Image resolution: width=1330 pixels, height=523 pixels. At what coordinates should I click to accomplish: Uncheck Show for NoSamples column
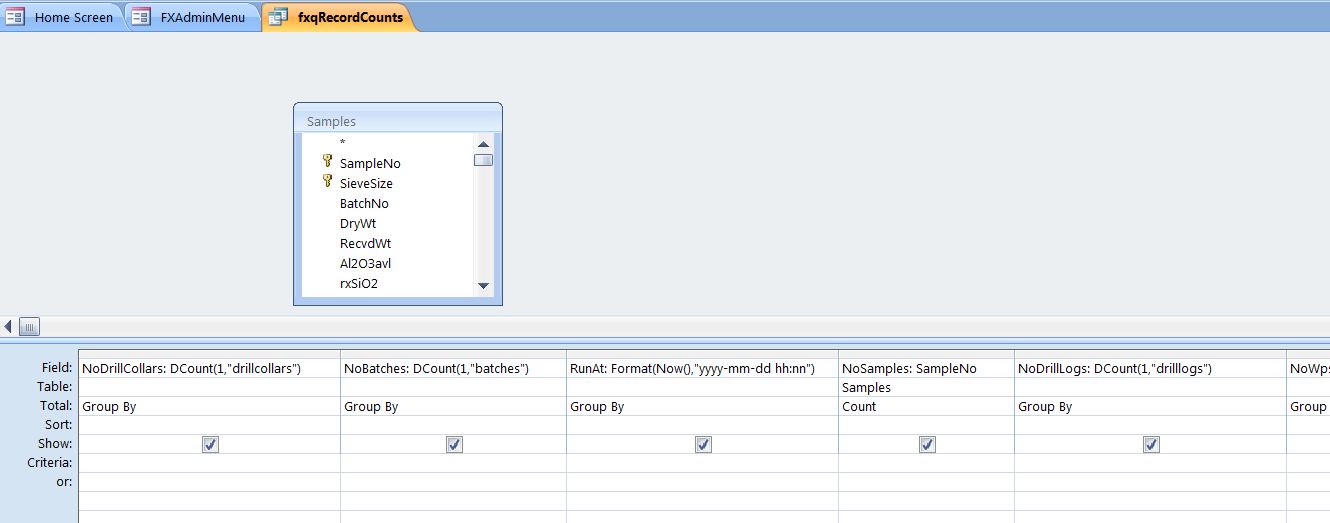click(927, 444)
